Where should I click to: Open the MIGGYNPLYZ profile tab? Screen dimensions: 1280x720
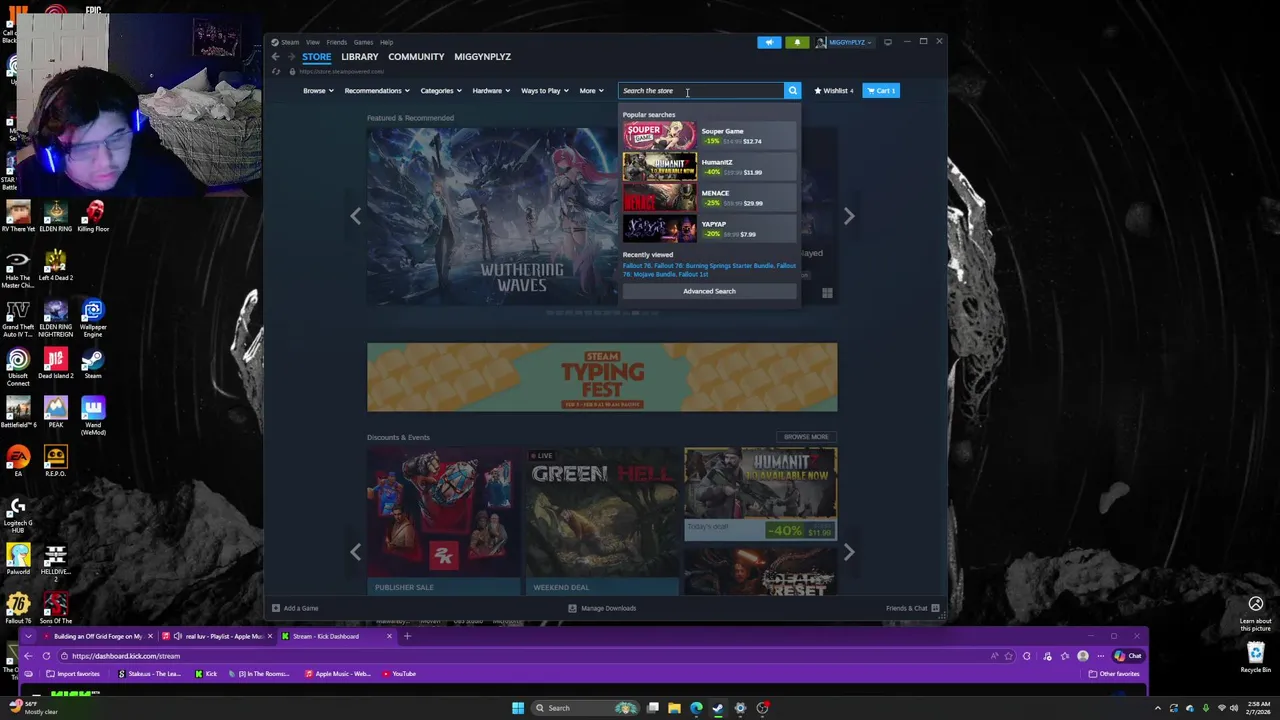[x=482, y=57]
